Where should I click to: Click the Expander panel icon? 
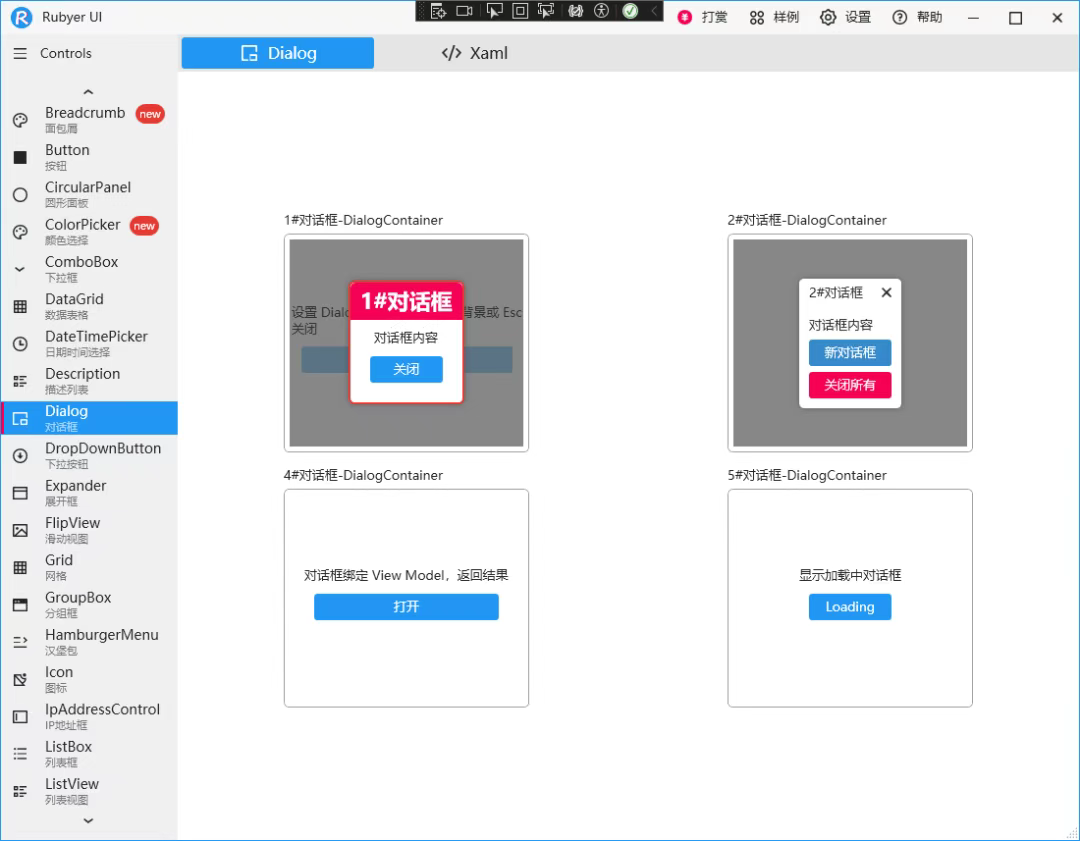(x=20, y=493)
